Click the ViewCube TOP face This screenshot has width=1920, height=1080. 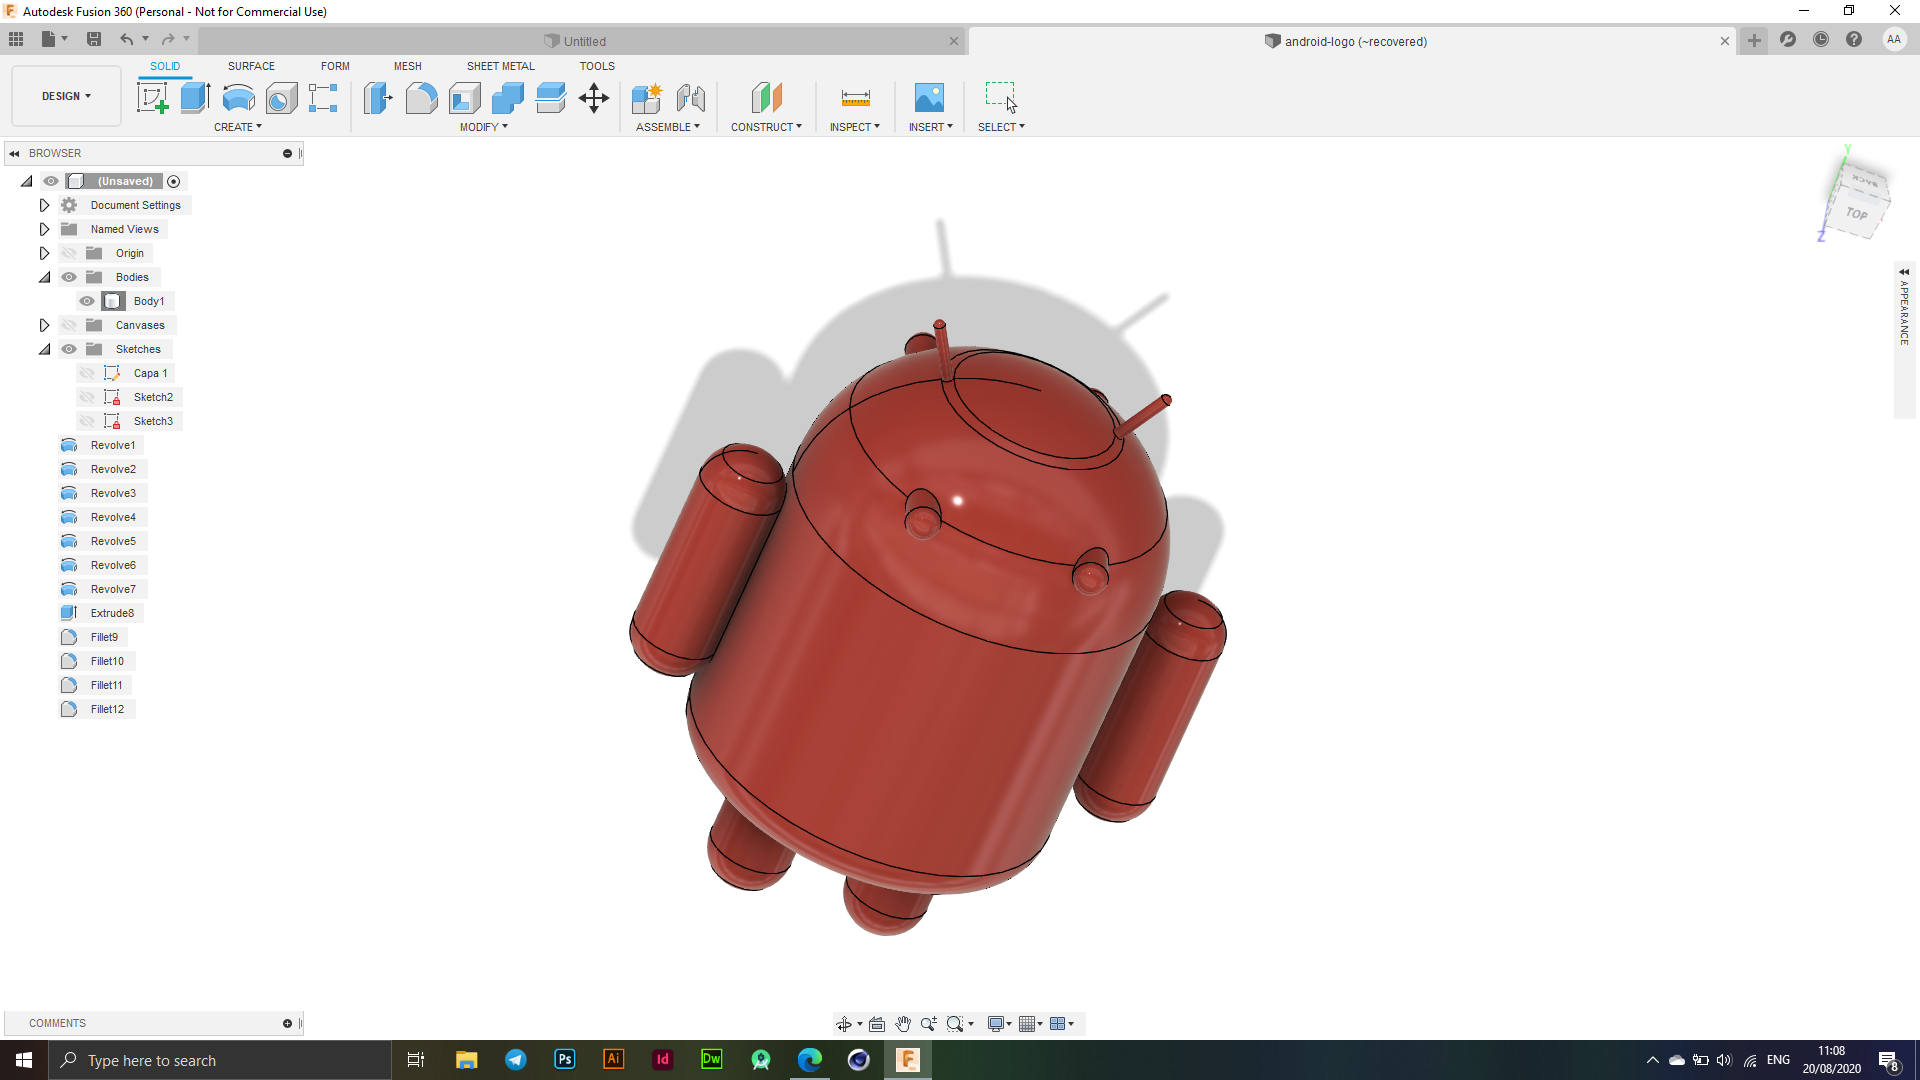[1858, 213]
